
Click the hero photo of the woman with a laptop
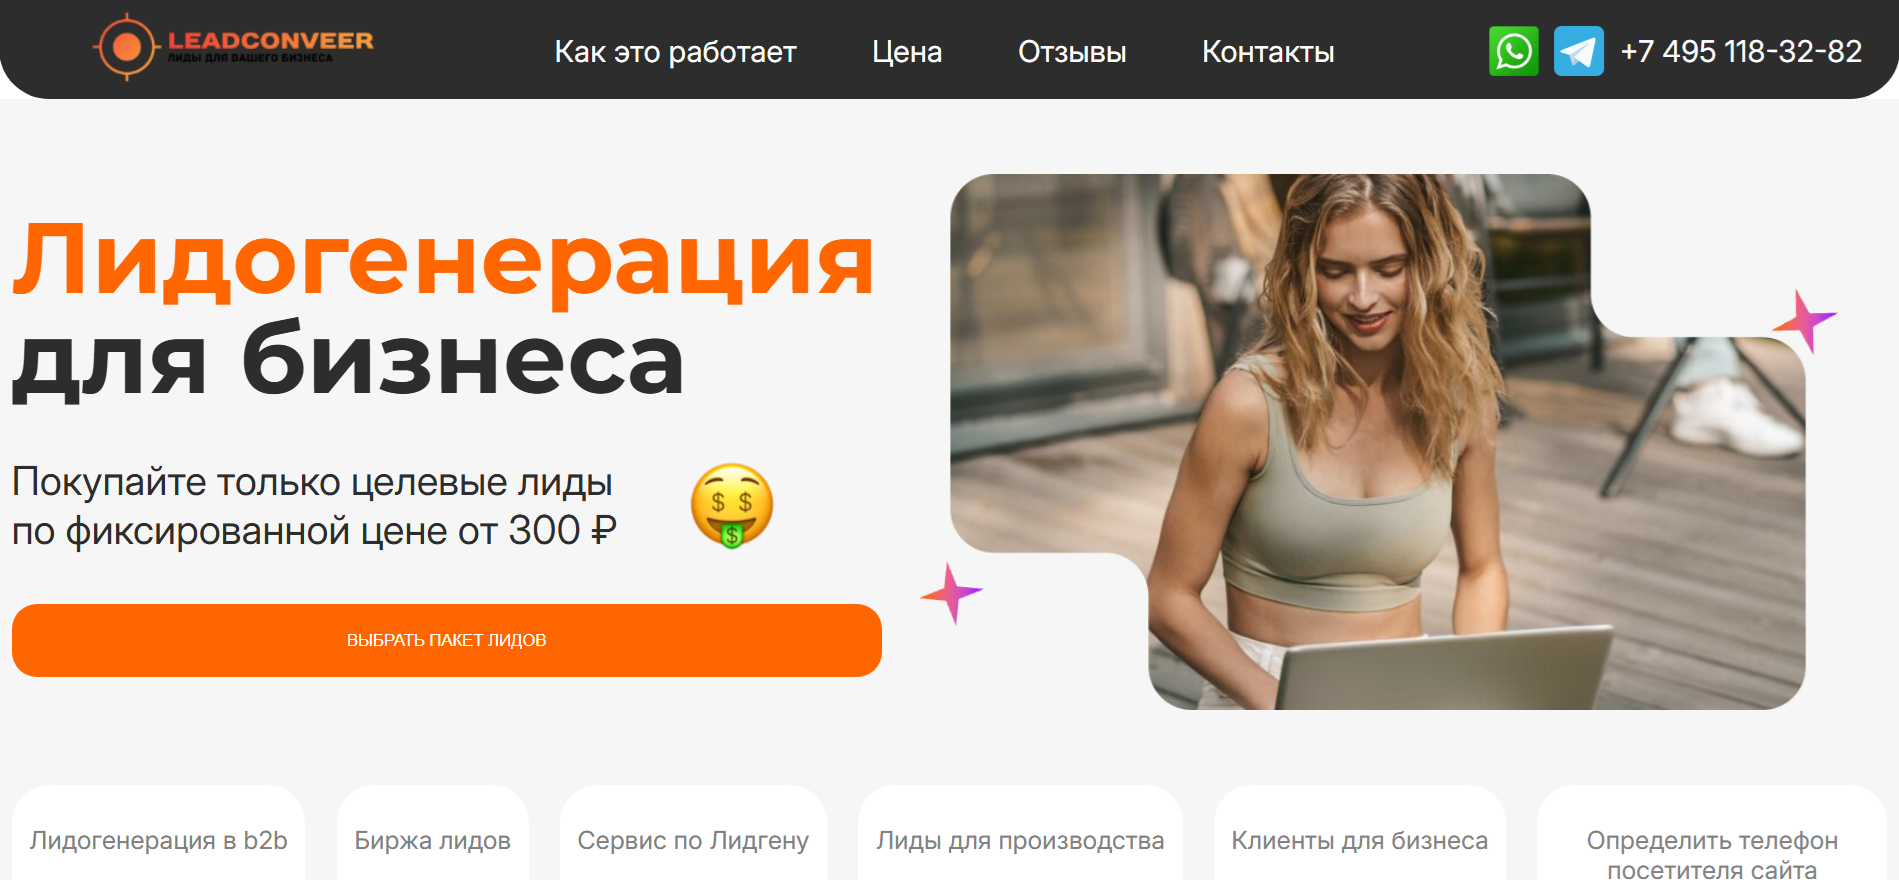(1378, 442)
